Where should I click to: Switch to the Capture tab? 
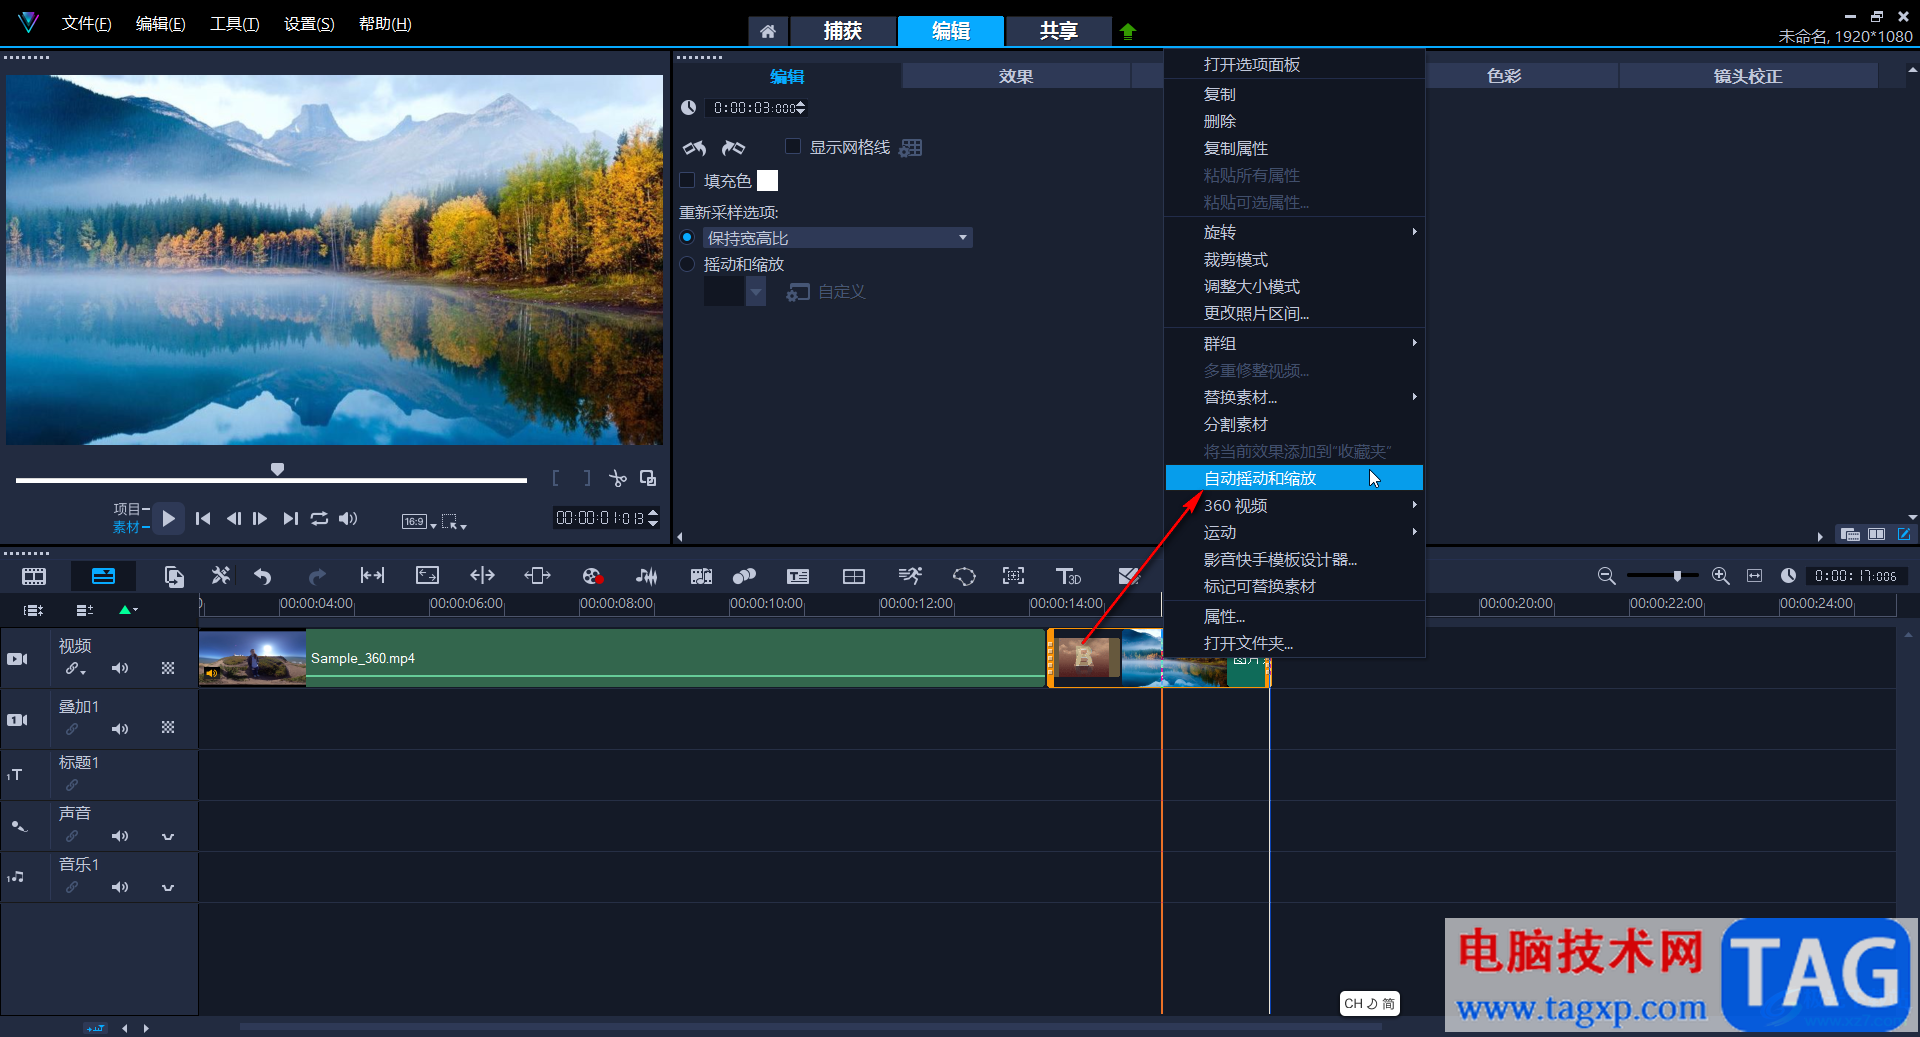[x=842, y=31]
